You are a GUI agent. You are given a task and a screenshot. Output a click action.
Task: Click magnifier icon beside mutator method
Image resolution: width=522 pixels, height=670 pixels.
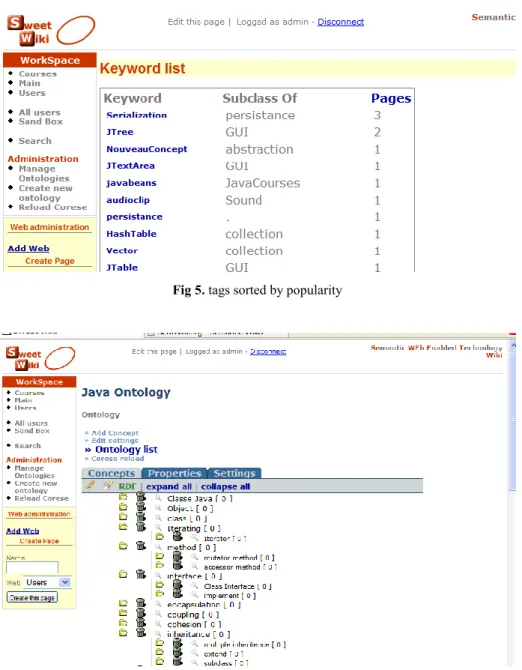(194, 556)
